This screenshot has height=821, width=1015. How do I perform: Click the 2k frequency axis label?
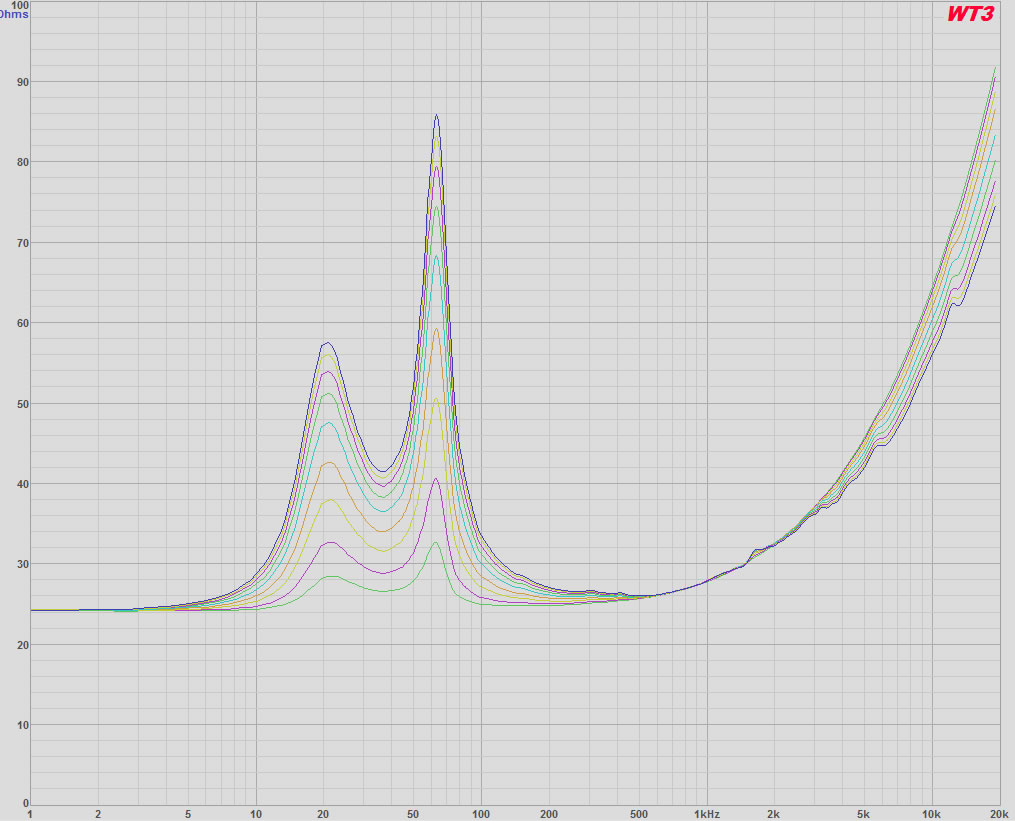click(x=774, y=814)
